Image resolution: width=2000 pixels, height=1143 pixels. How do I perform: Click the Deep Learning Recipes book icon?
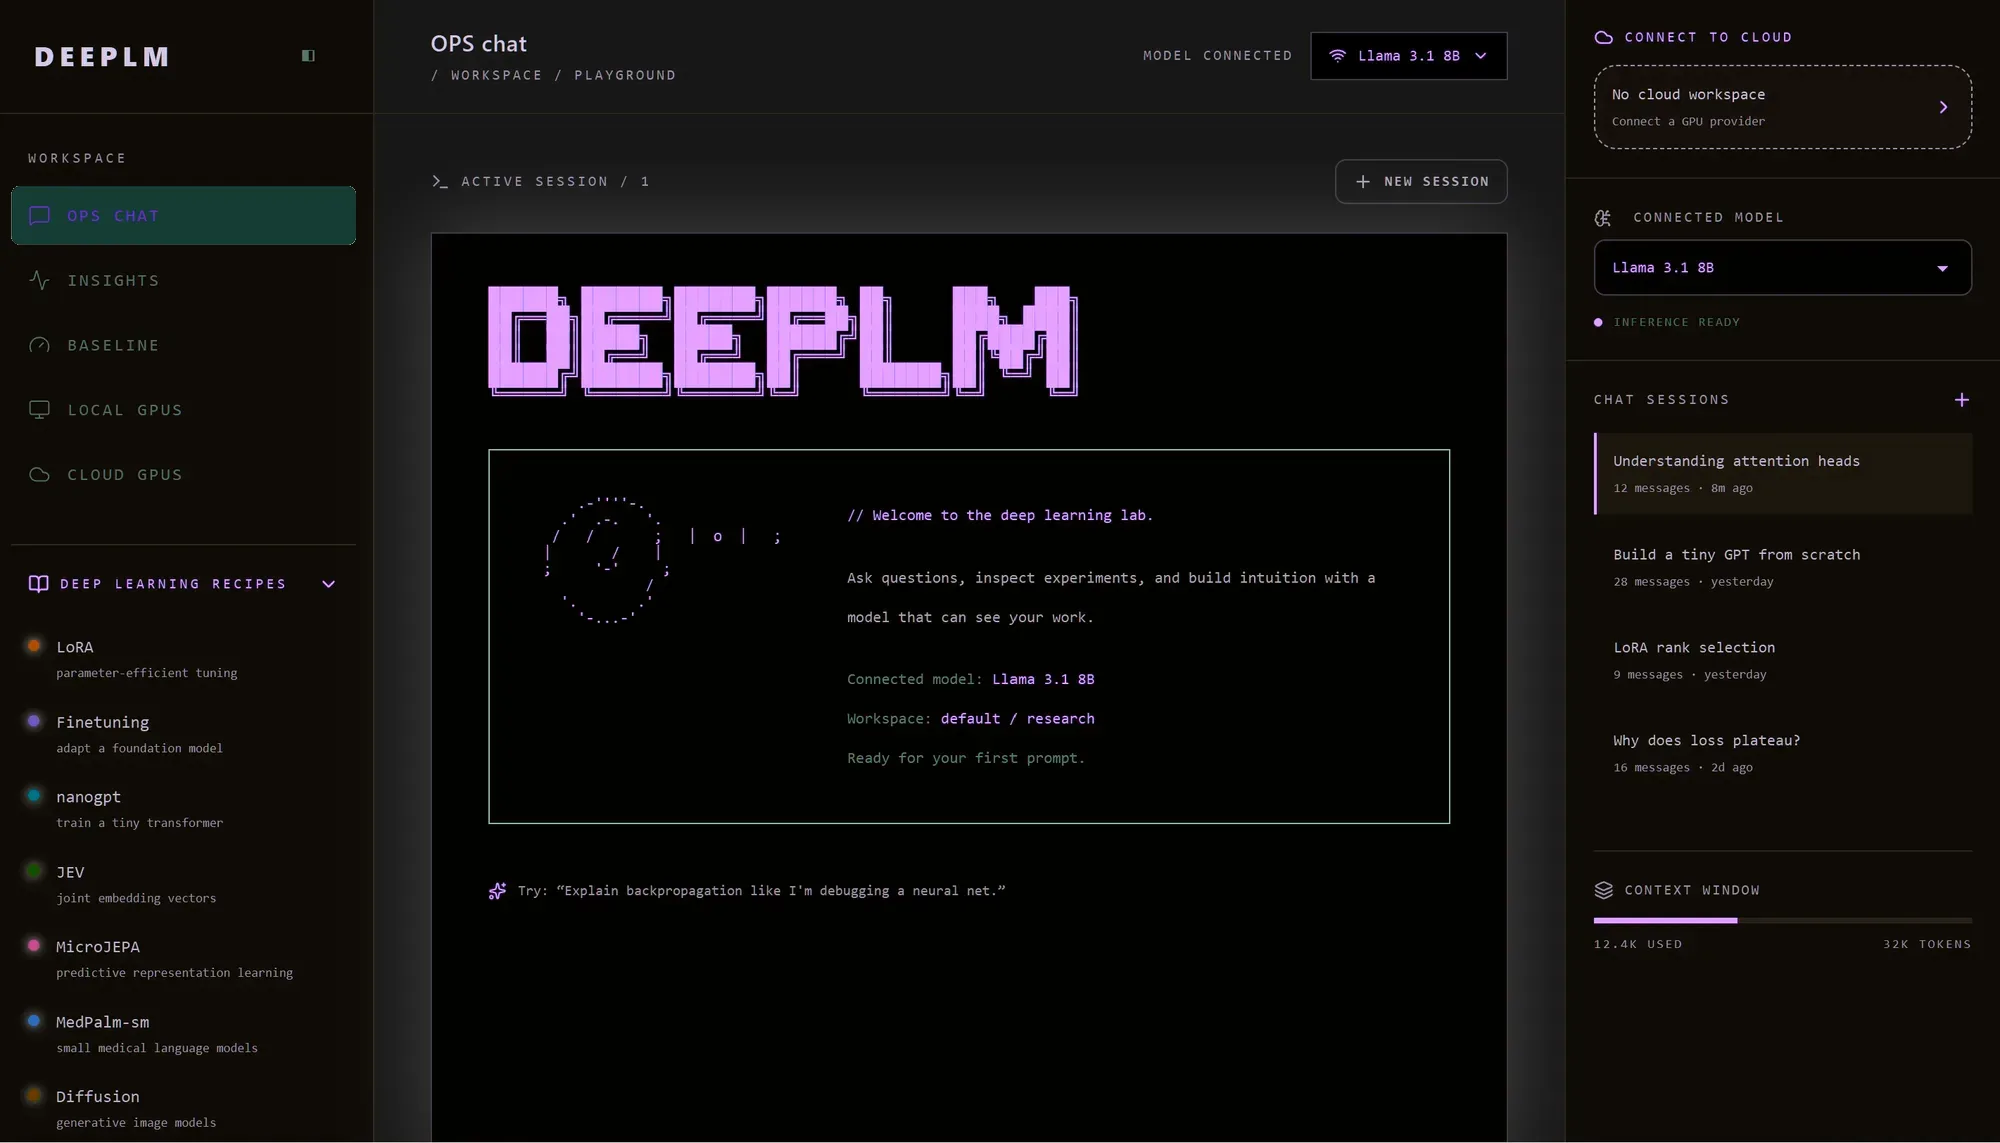pyautogui.click(x=39, y=584)
